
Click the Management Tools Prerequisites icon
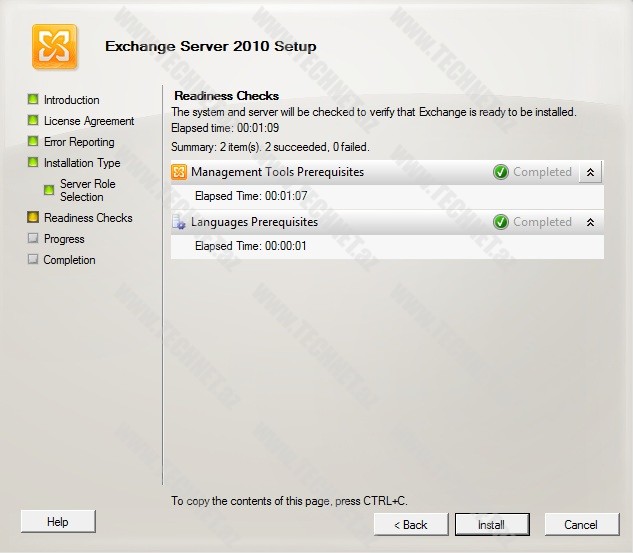[x=180, y=172]
